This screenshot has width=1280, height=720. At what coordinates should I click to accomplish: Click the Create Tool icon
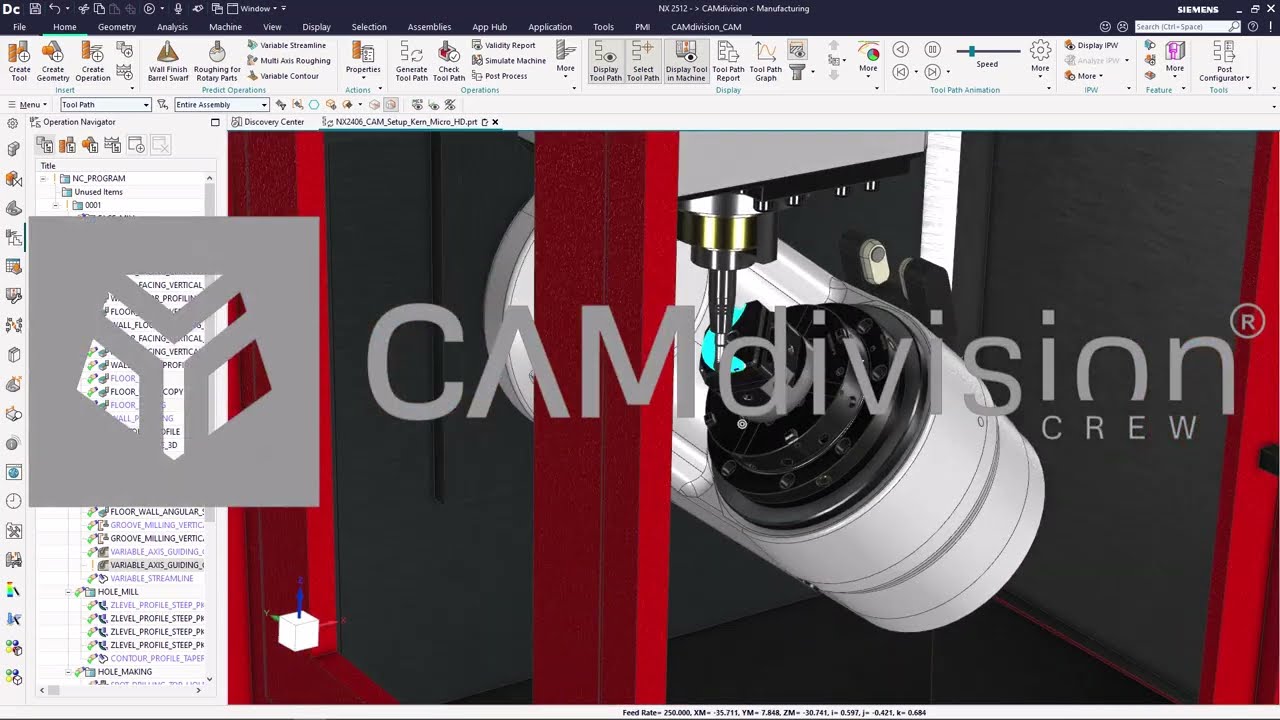click(19, 61)
